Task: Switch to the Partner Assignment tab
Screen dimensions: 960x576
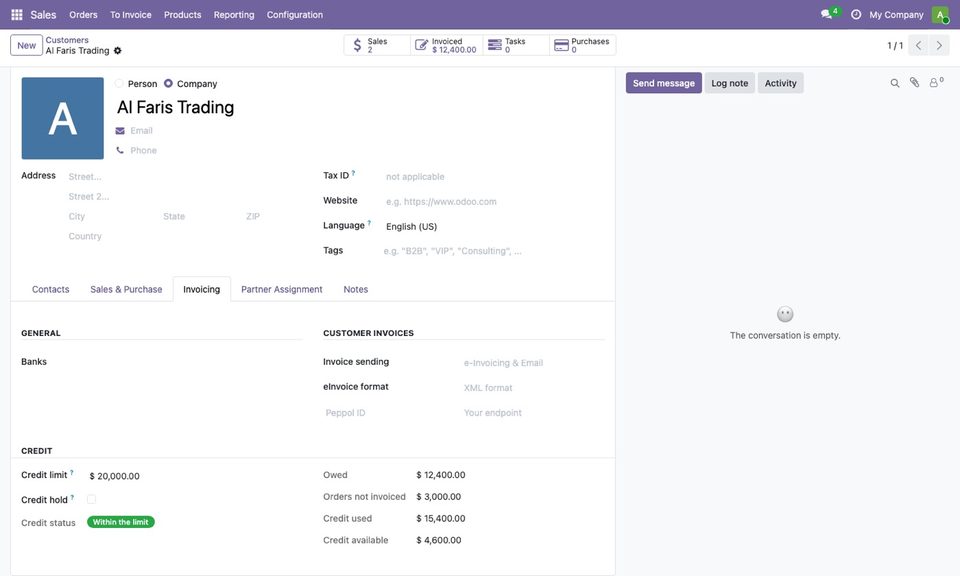Action: coord(282,290)
